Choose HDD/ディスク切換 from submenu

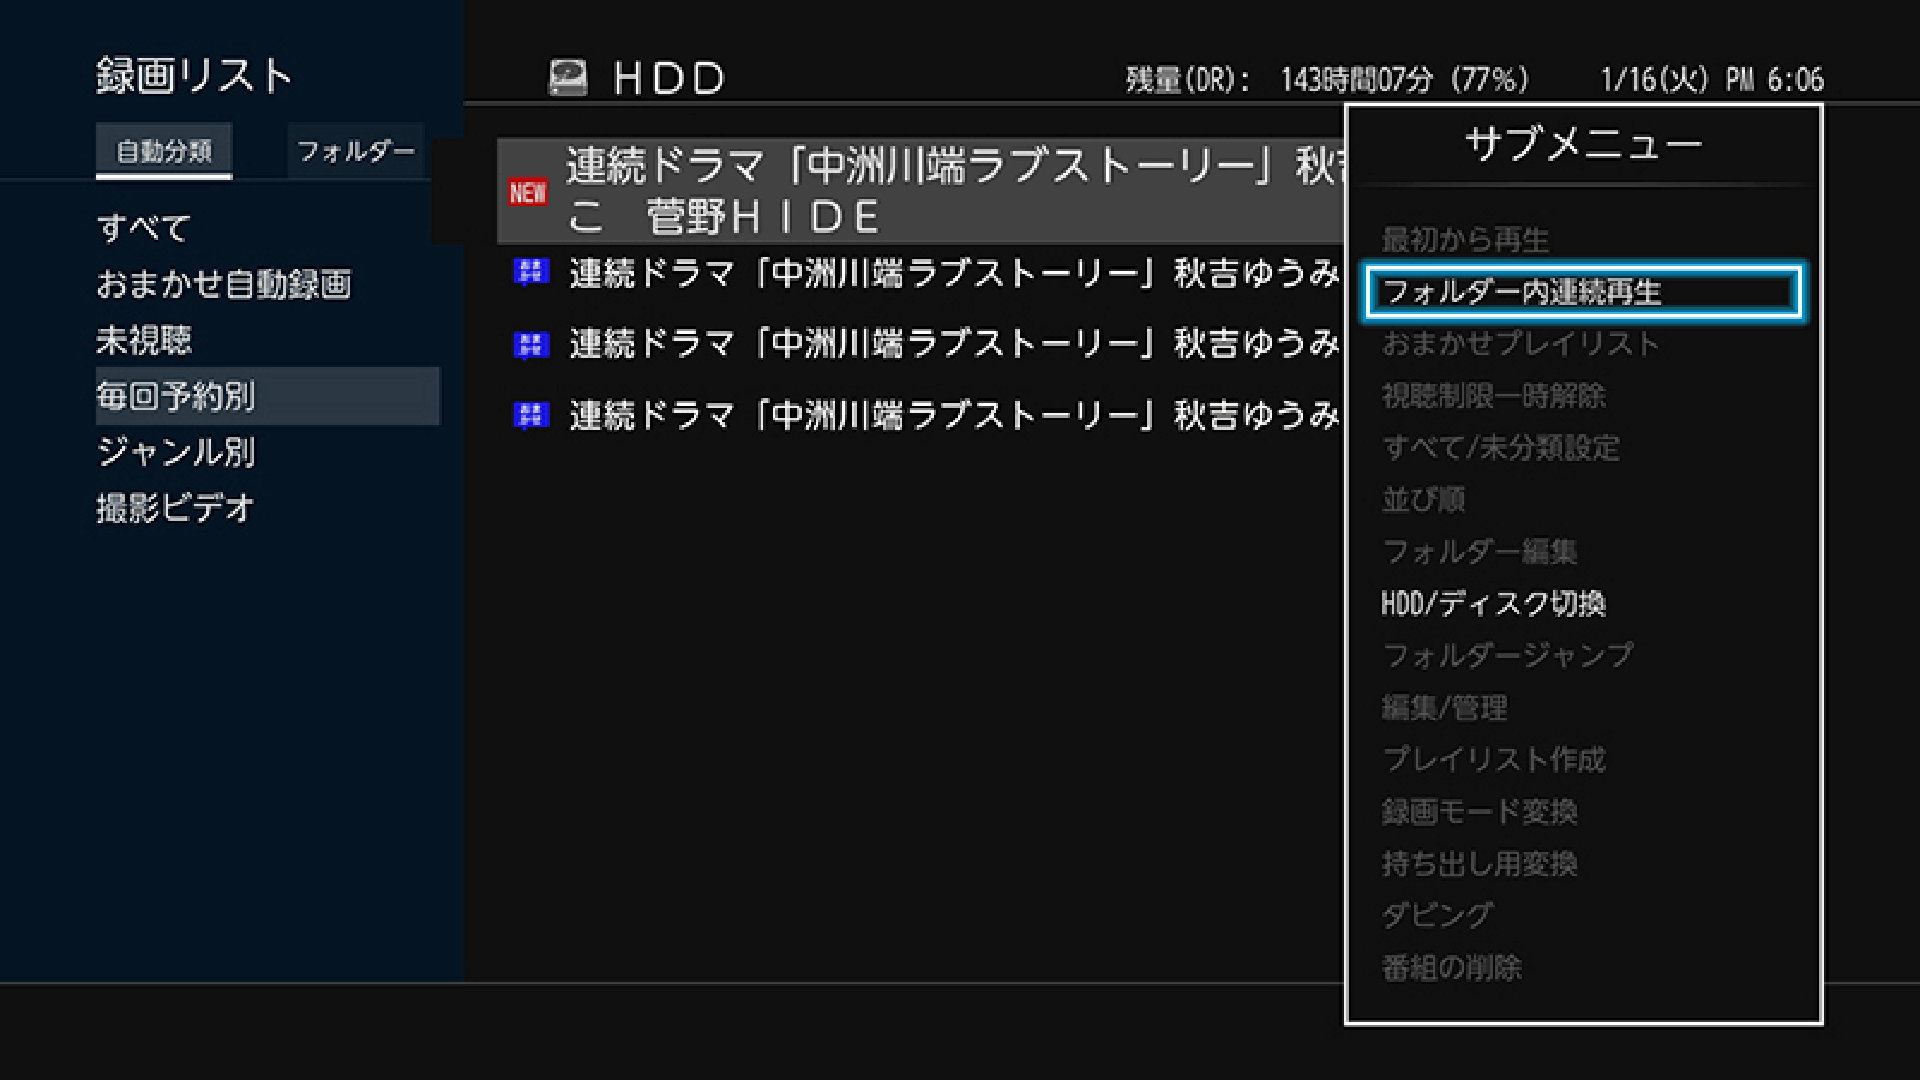point(1493,603)
